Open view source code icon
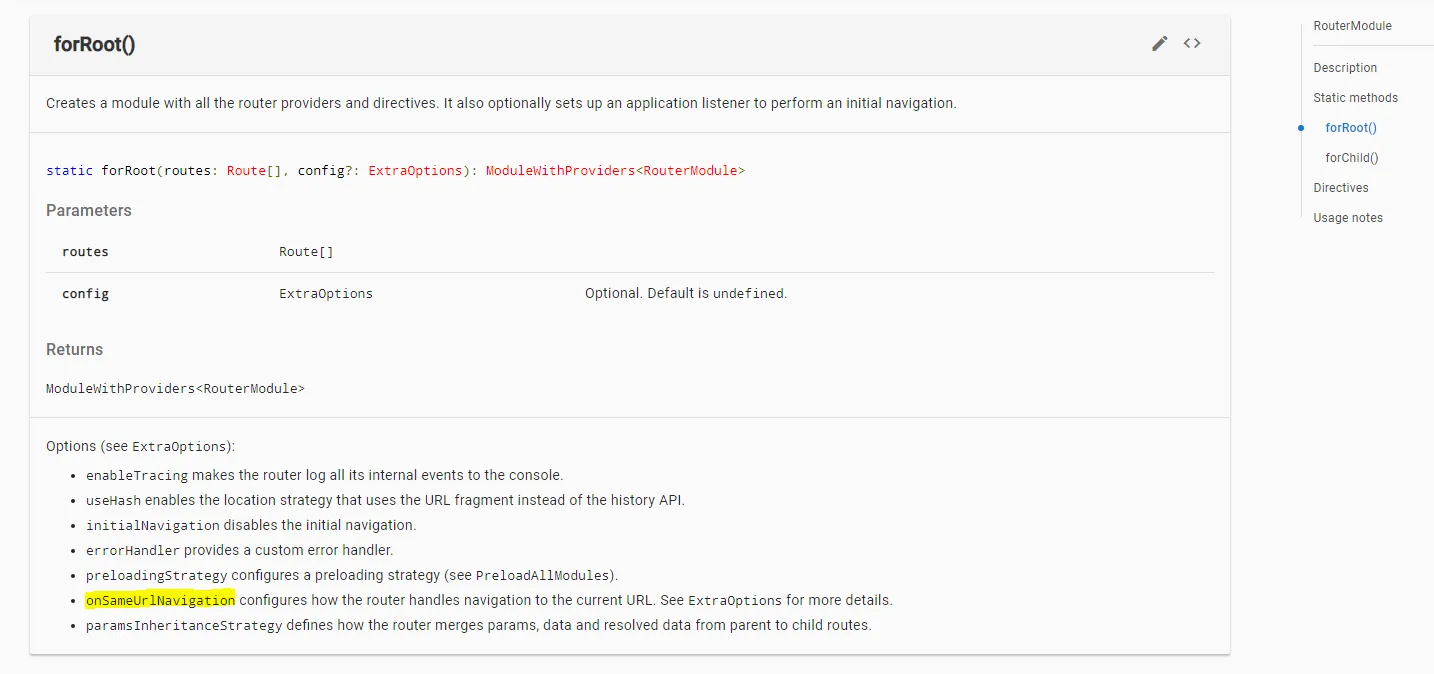This screenshot has height=674, width=1434. (x=1191, y=43)
